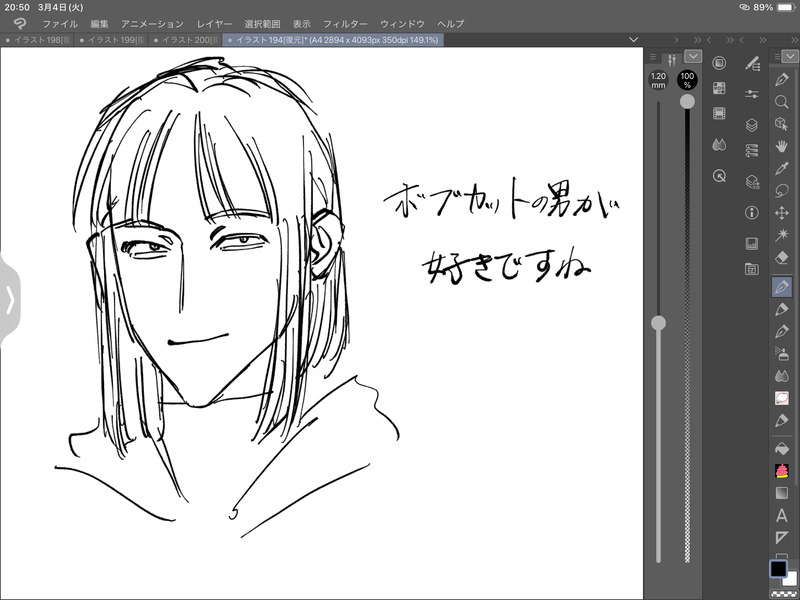Viewport: 800px width, 600px height.
Task: Switch to the イラスト199 canvas tab
Action: click(111, 40)
